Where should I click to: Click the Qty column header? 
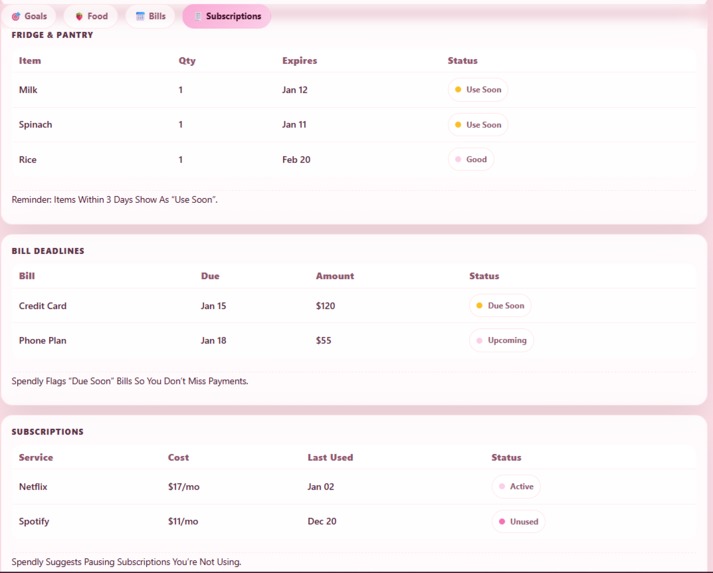187,61
